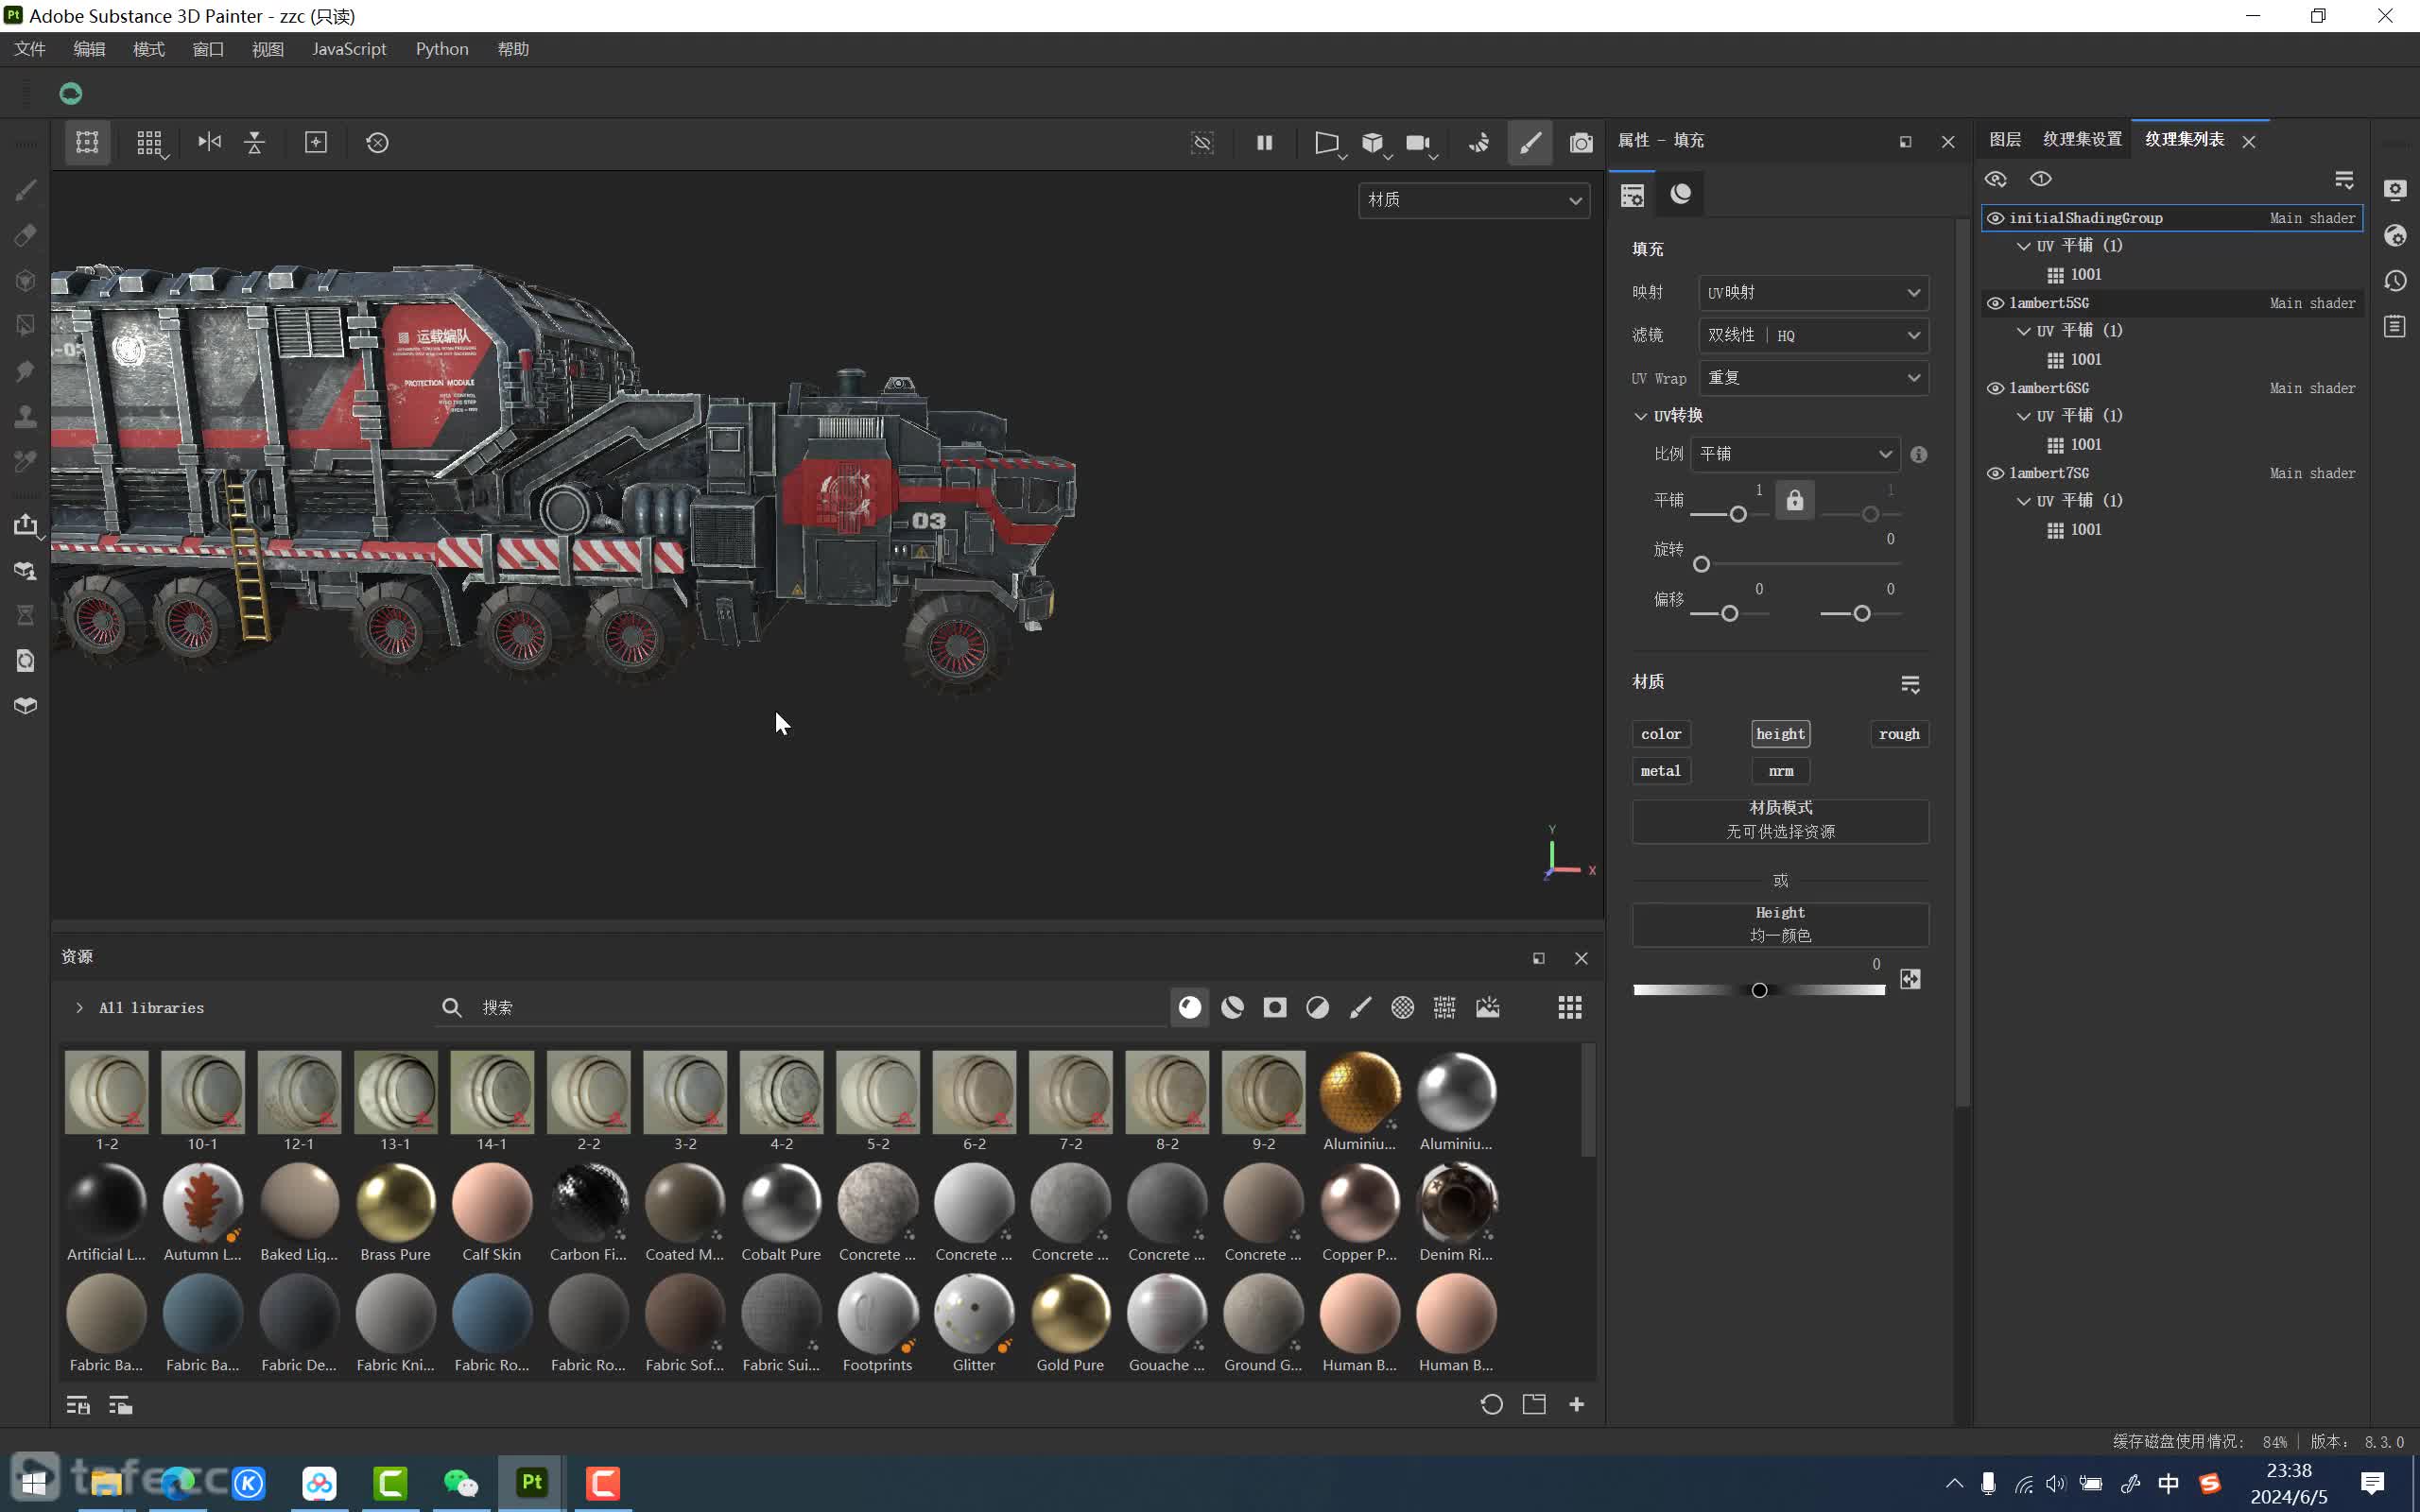Switch to the 纹理集设置 tab
Image resolution: width=2420 pixels, height=1512 pixels.
pyautogui.click(x=2082, y=140)
